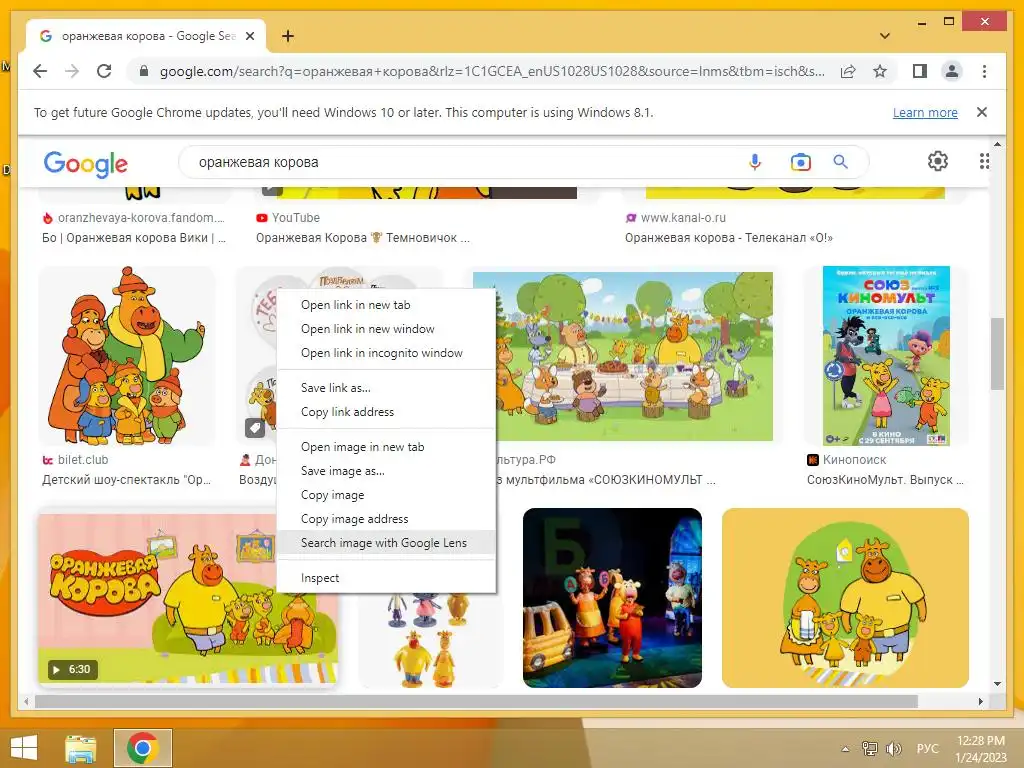Start voice search with the microphone
This screenshot has width=1024, height=768.
point(754,162)
